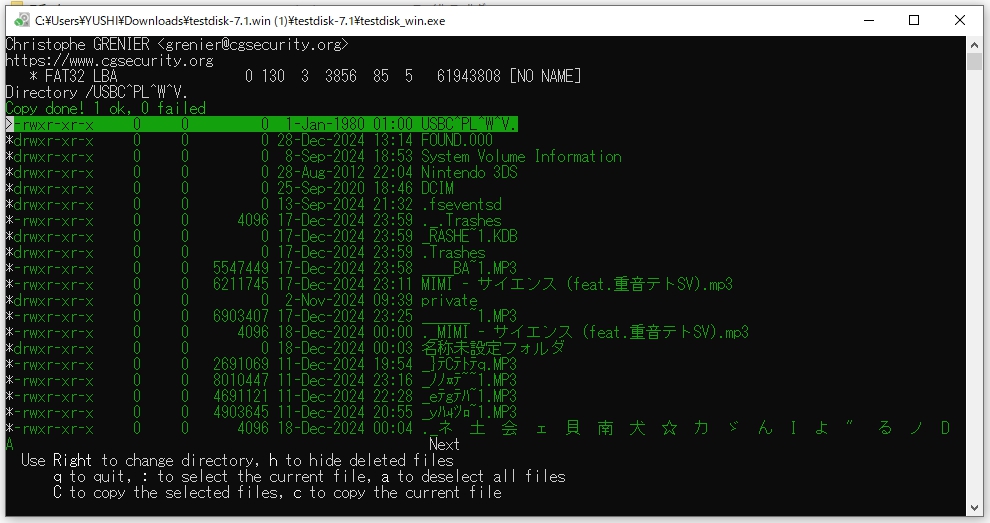Maximize the testdisk_win.exe console window

(x=913, y=20)
